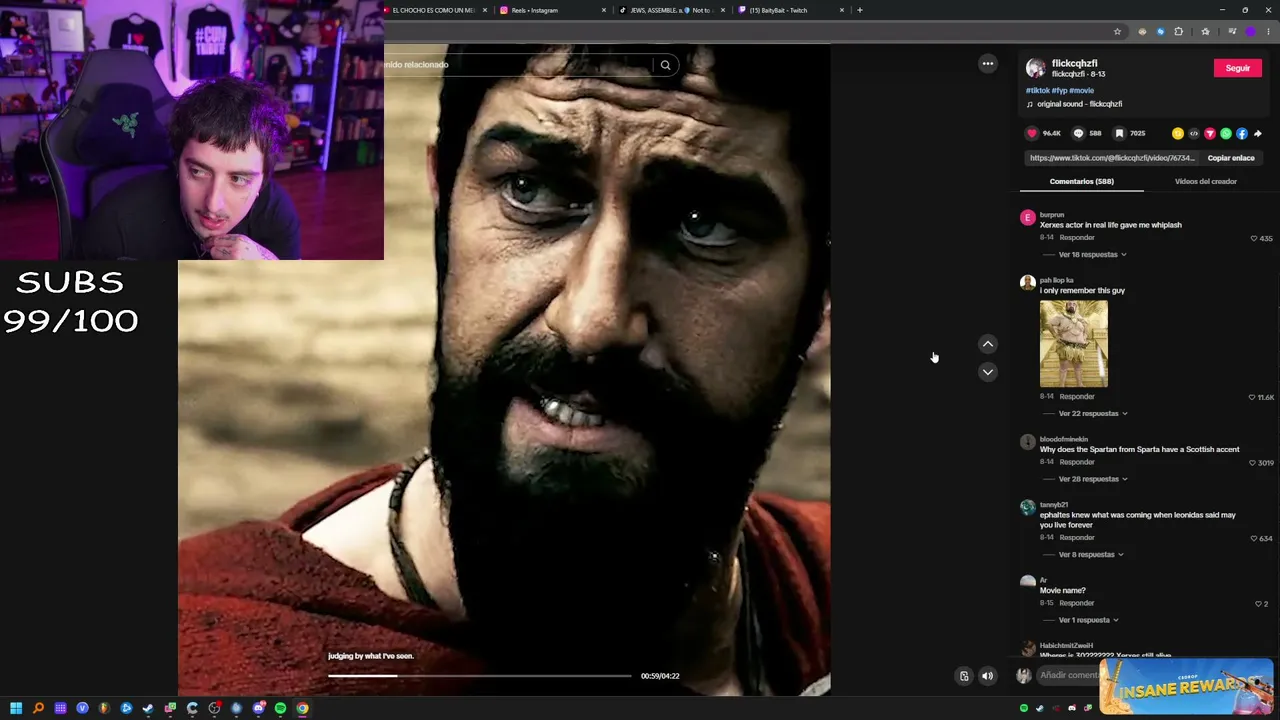Focus the 'Añadir comentario' input field
Screen dimensions: 1280x720
coord(1068,676)
